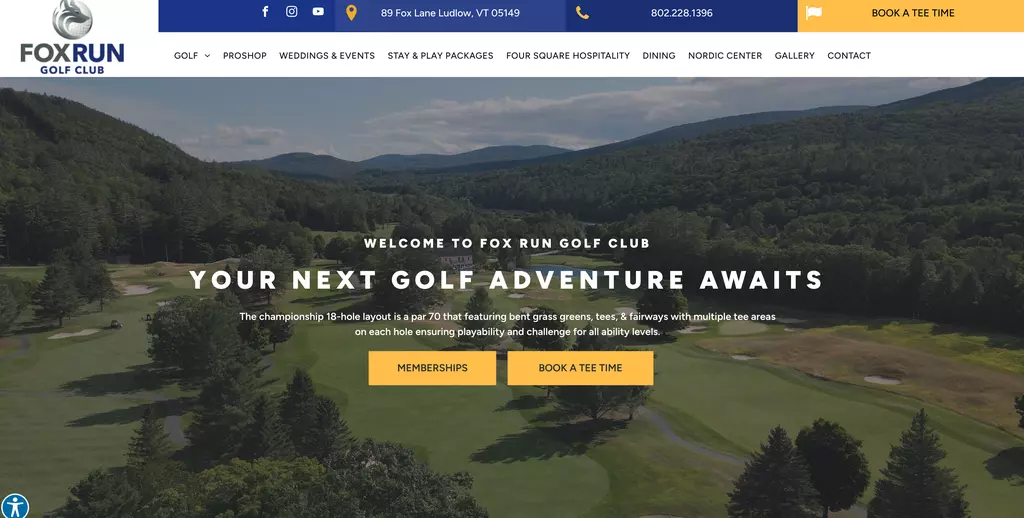This screenshot has height=518, width=1024.
Task: Navigate to the Dining page
Action: coord(659,56)
